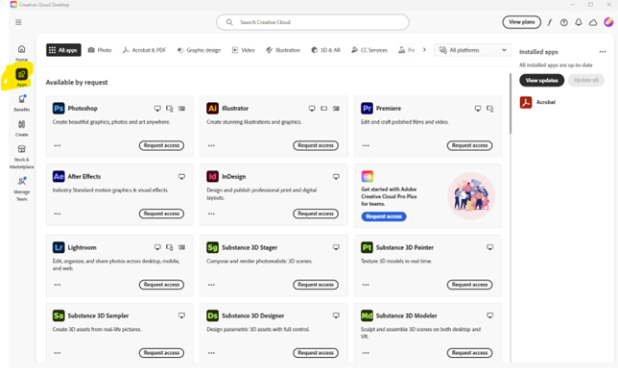Request access for Illustrator
The height and width of the screenshot is (369, 618).
click(316, 145)
